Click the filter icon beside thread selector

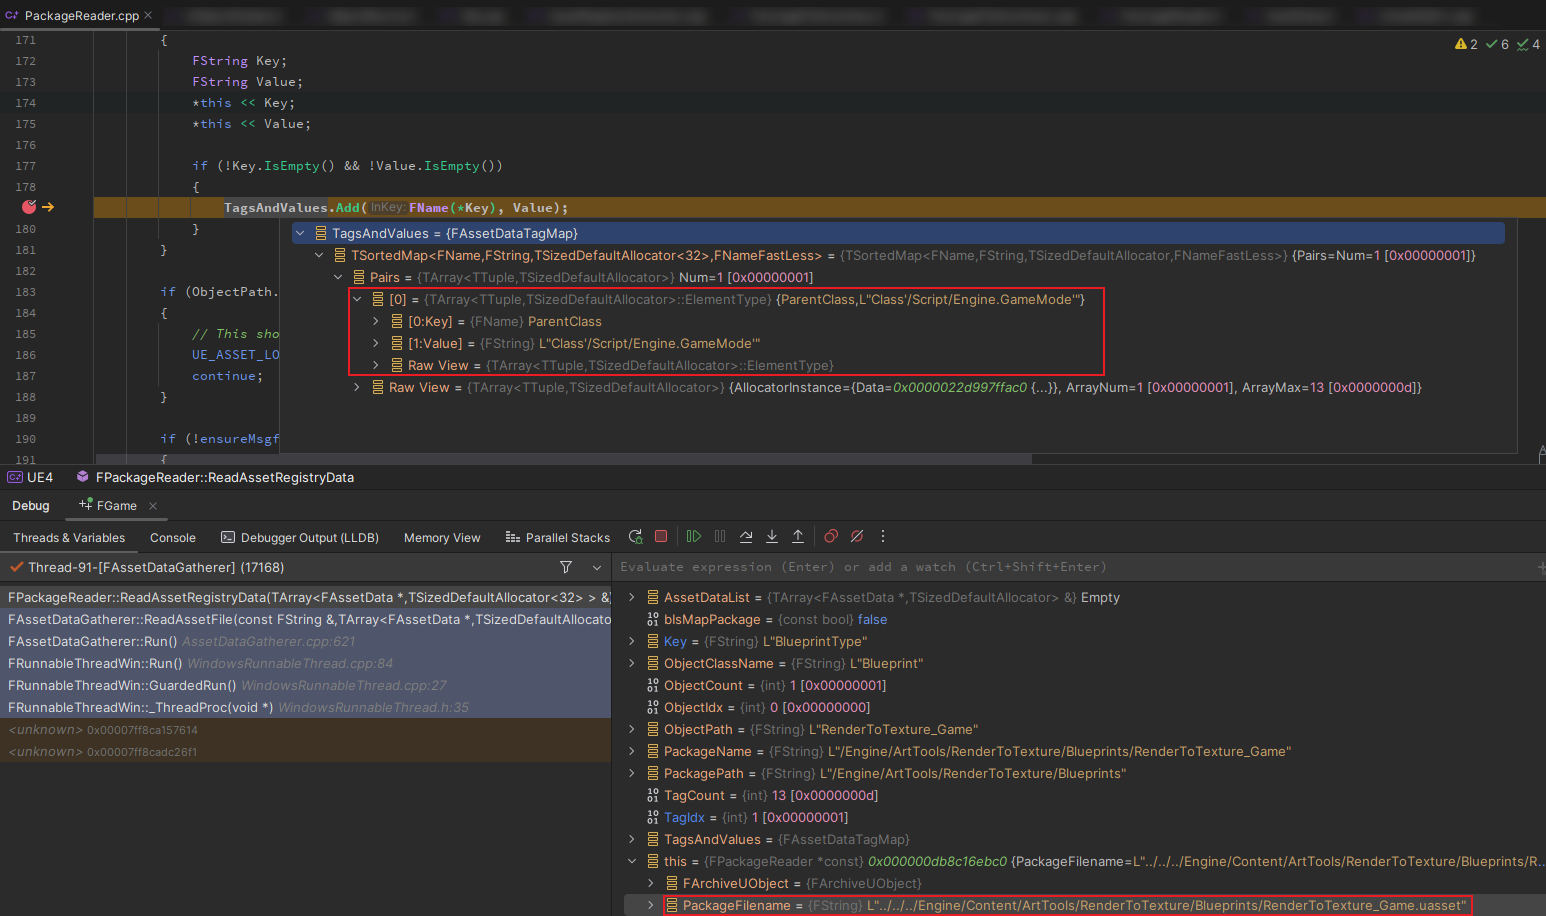(x=566, y=567)
